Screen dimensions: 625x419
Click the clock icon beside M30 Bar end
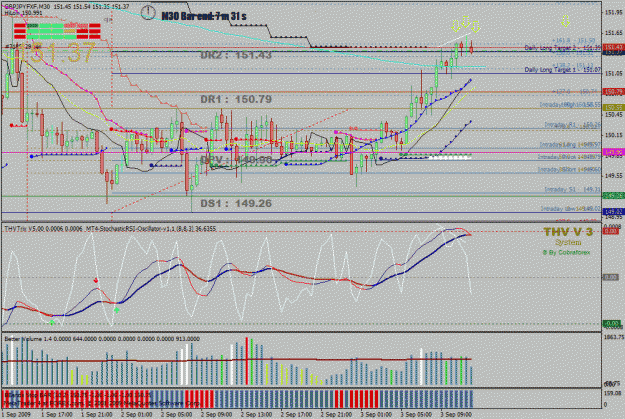[148, 12]
